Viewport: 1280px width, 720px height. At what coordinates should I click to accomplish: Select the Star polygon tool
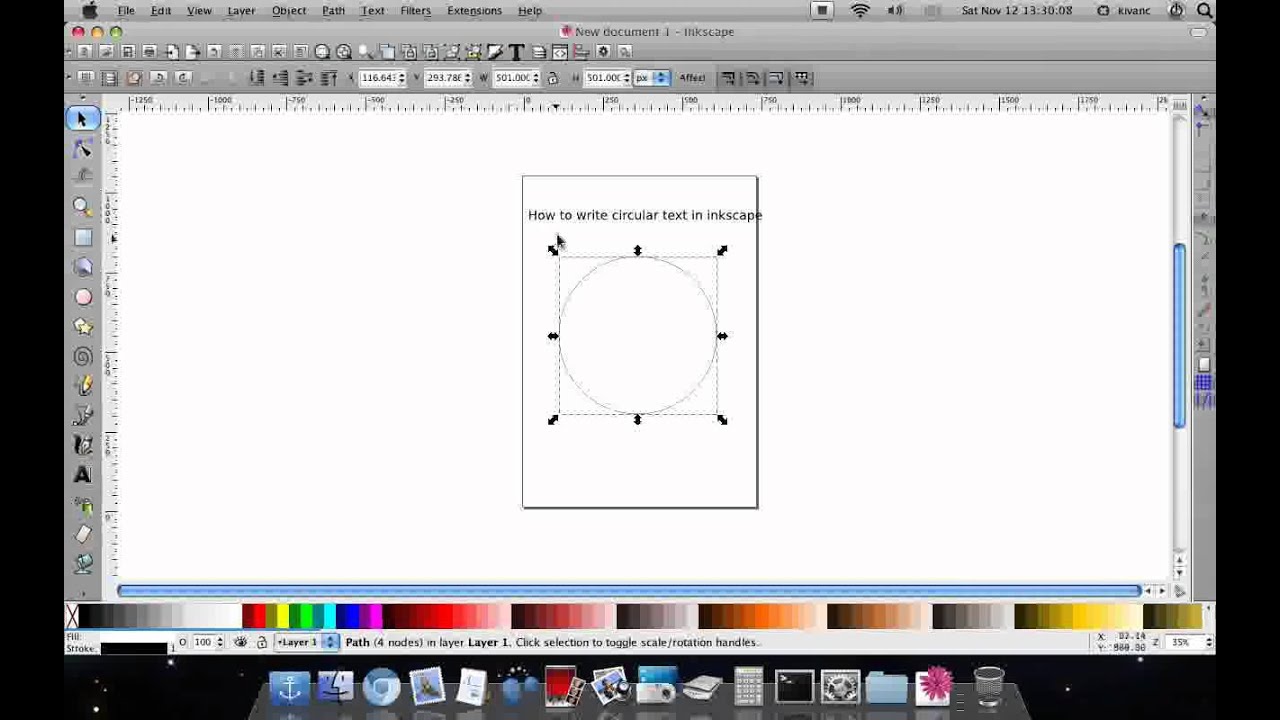(x=82, y=326)
